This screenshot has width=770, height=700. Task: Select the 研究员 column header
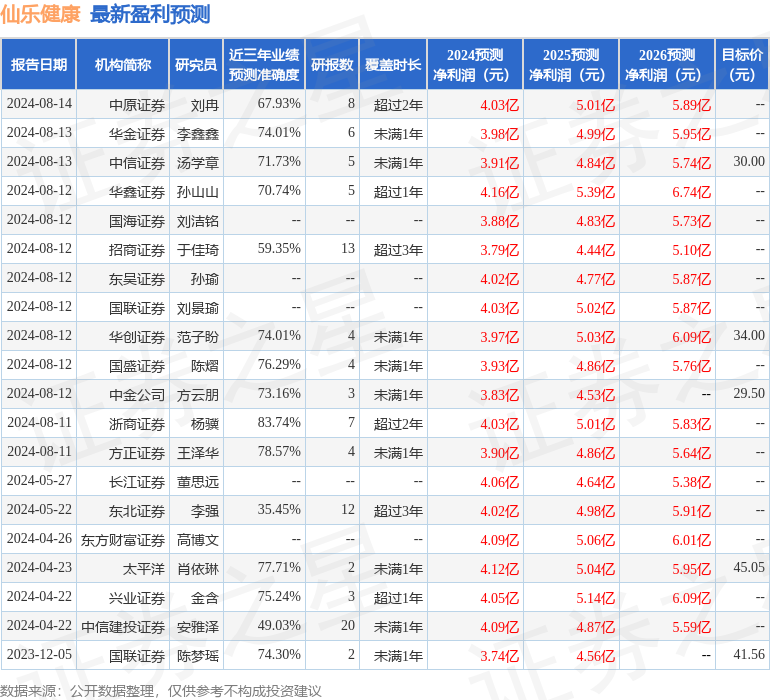[x=196, y=64]
